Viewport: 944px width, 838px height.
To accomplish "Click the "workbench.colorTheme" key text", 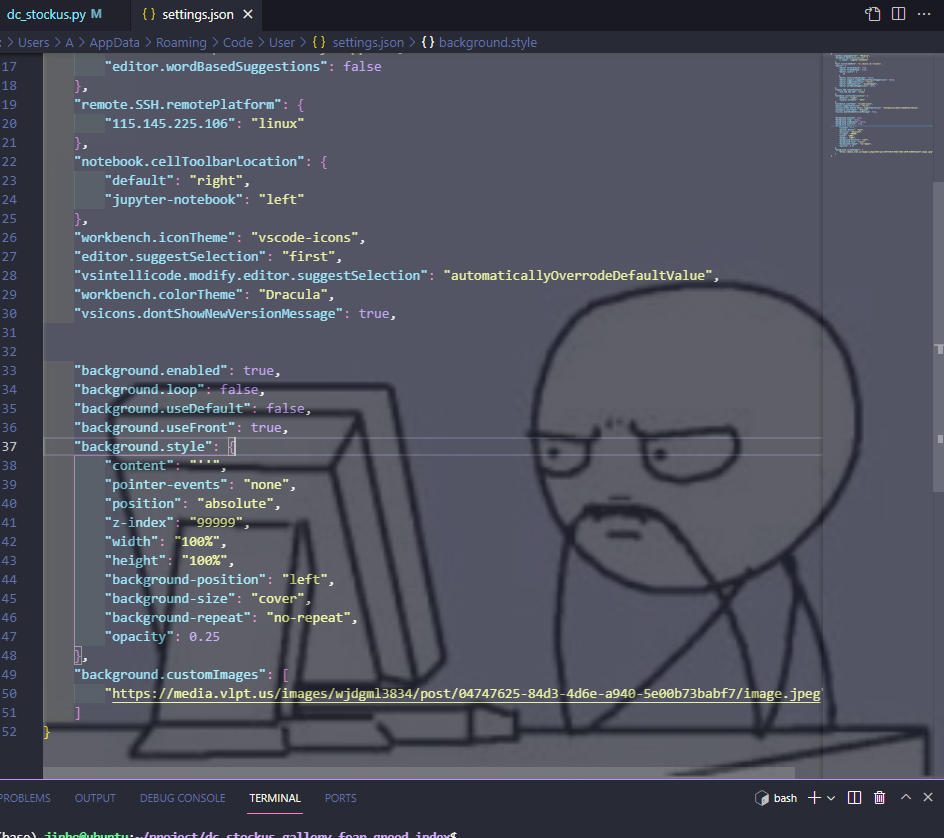I will 158,294.
